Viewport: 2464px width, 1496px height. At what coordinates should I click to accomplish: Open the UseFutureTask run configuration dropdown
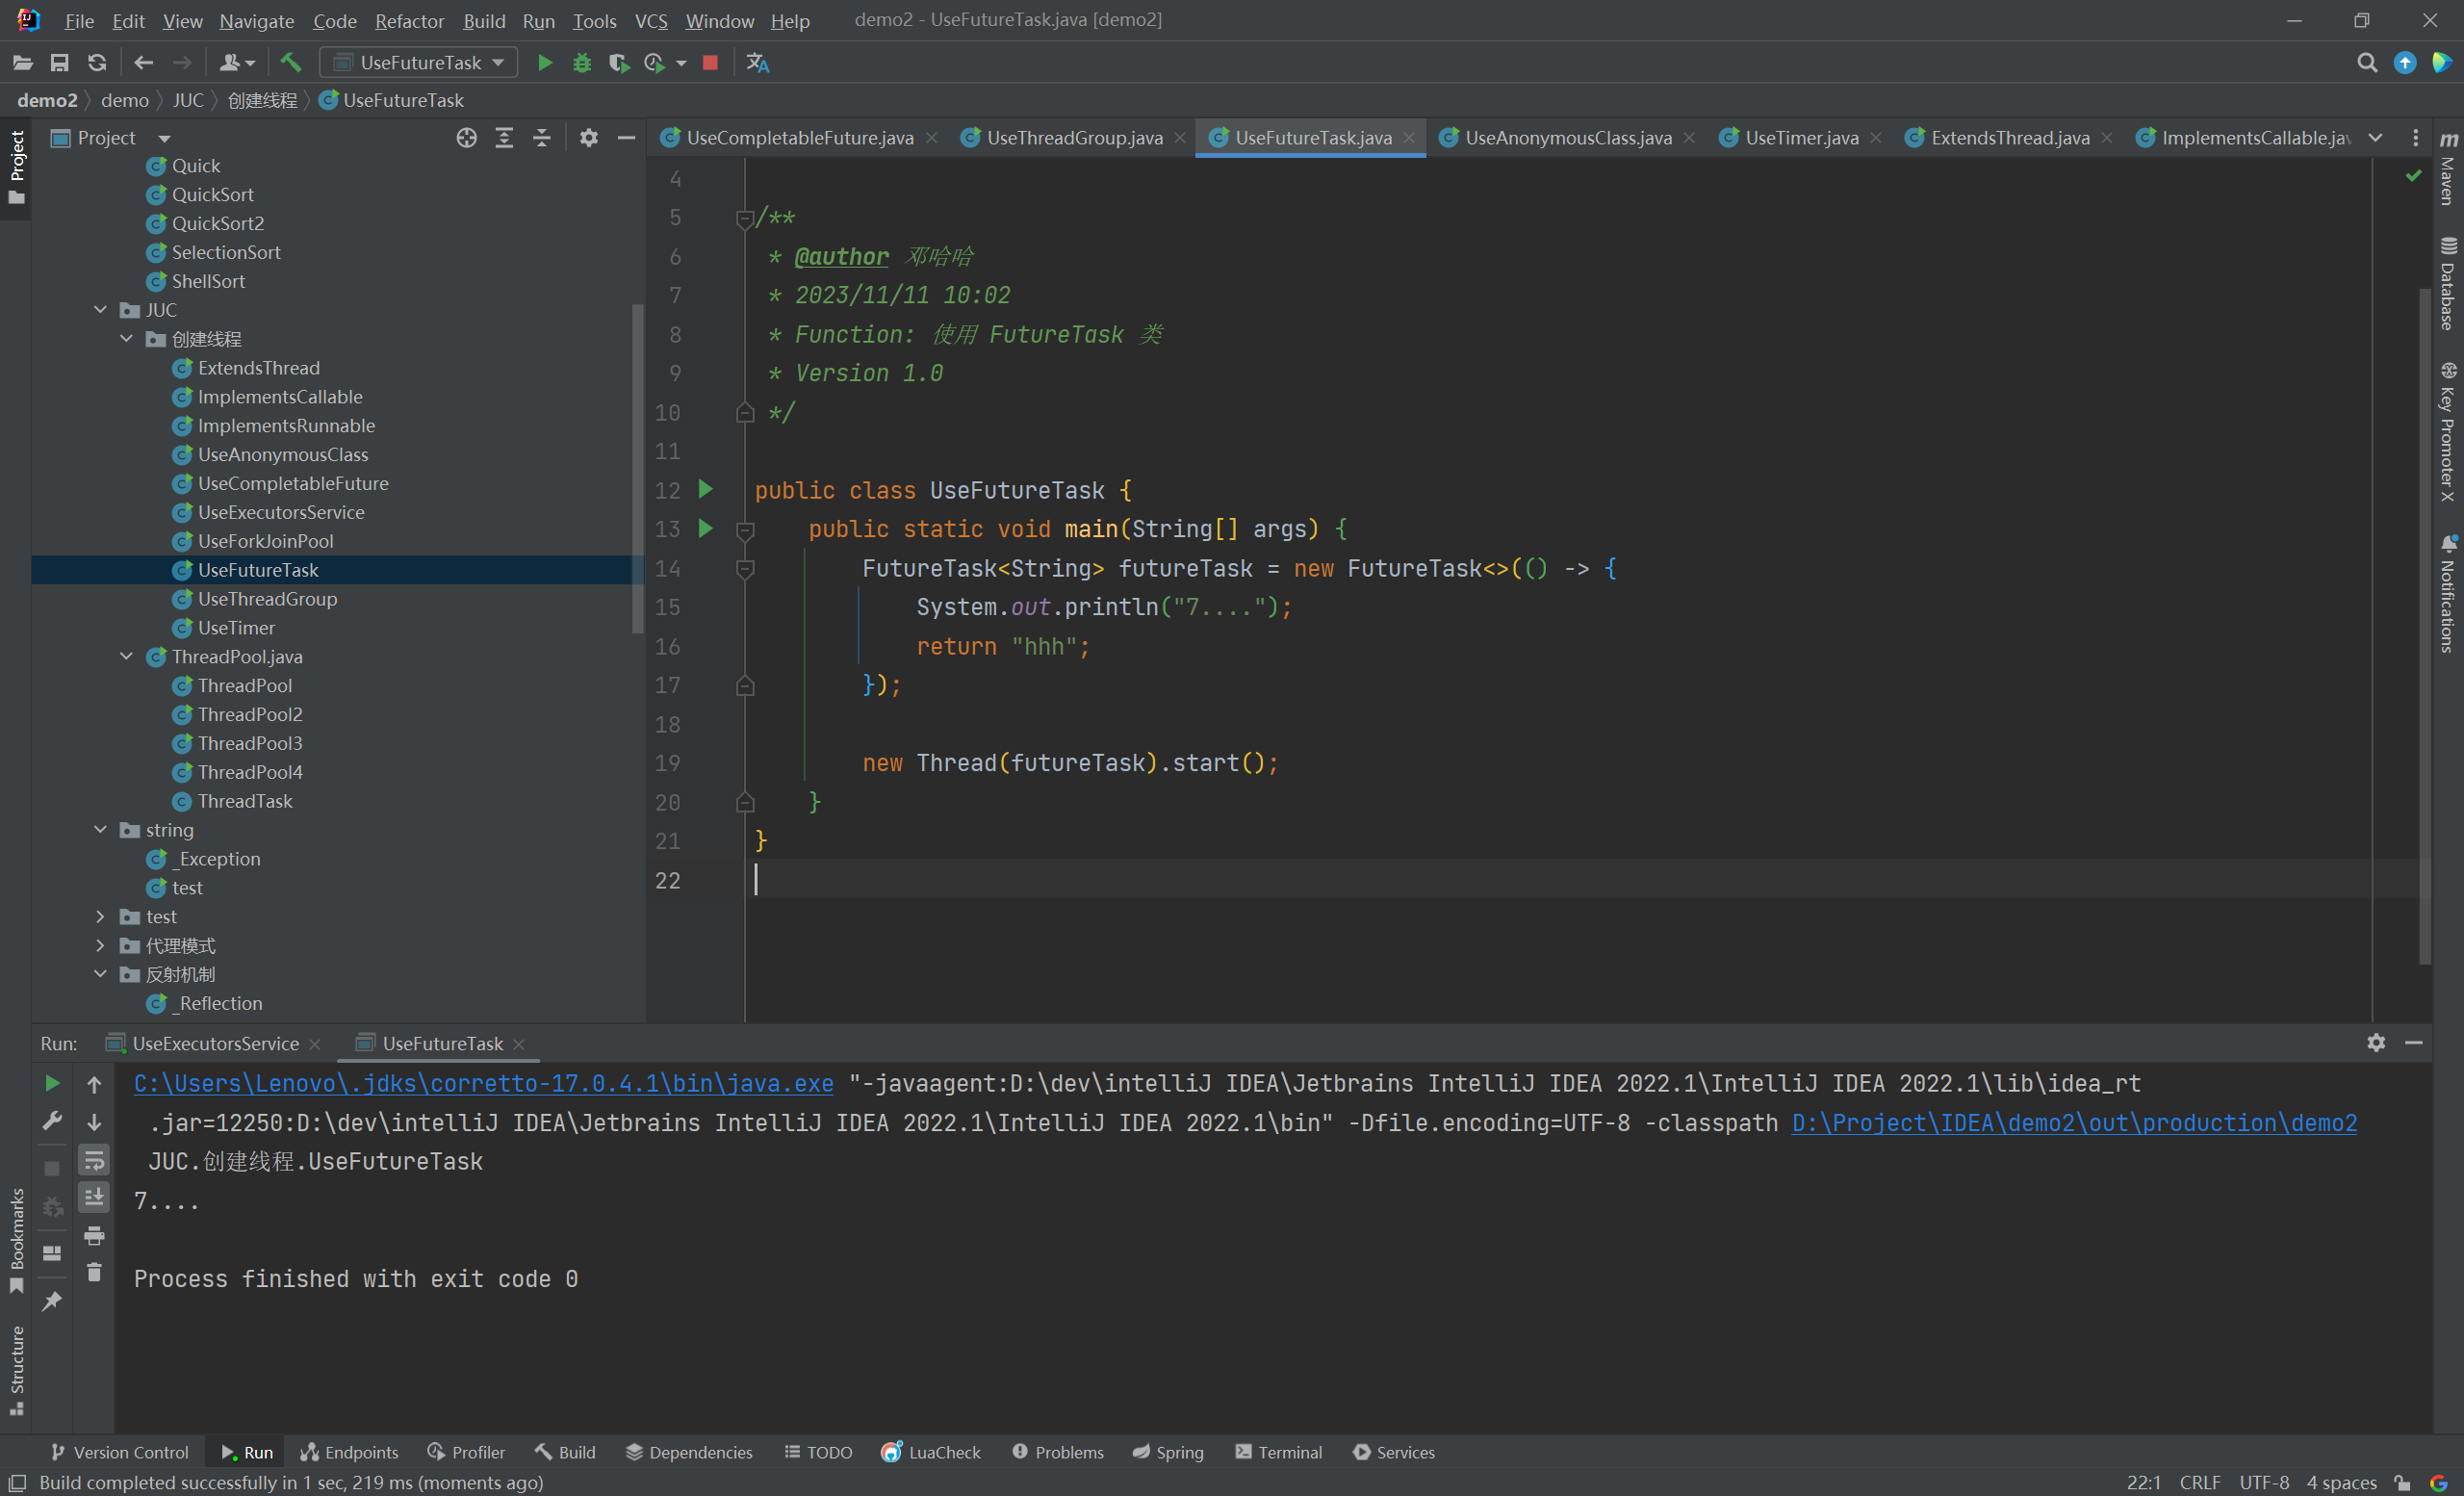click(419, 63)
